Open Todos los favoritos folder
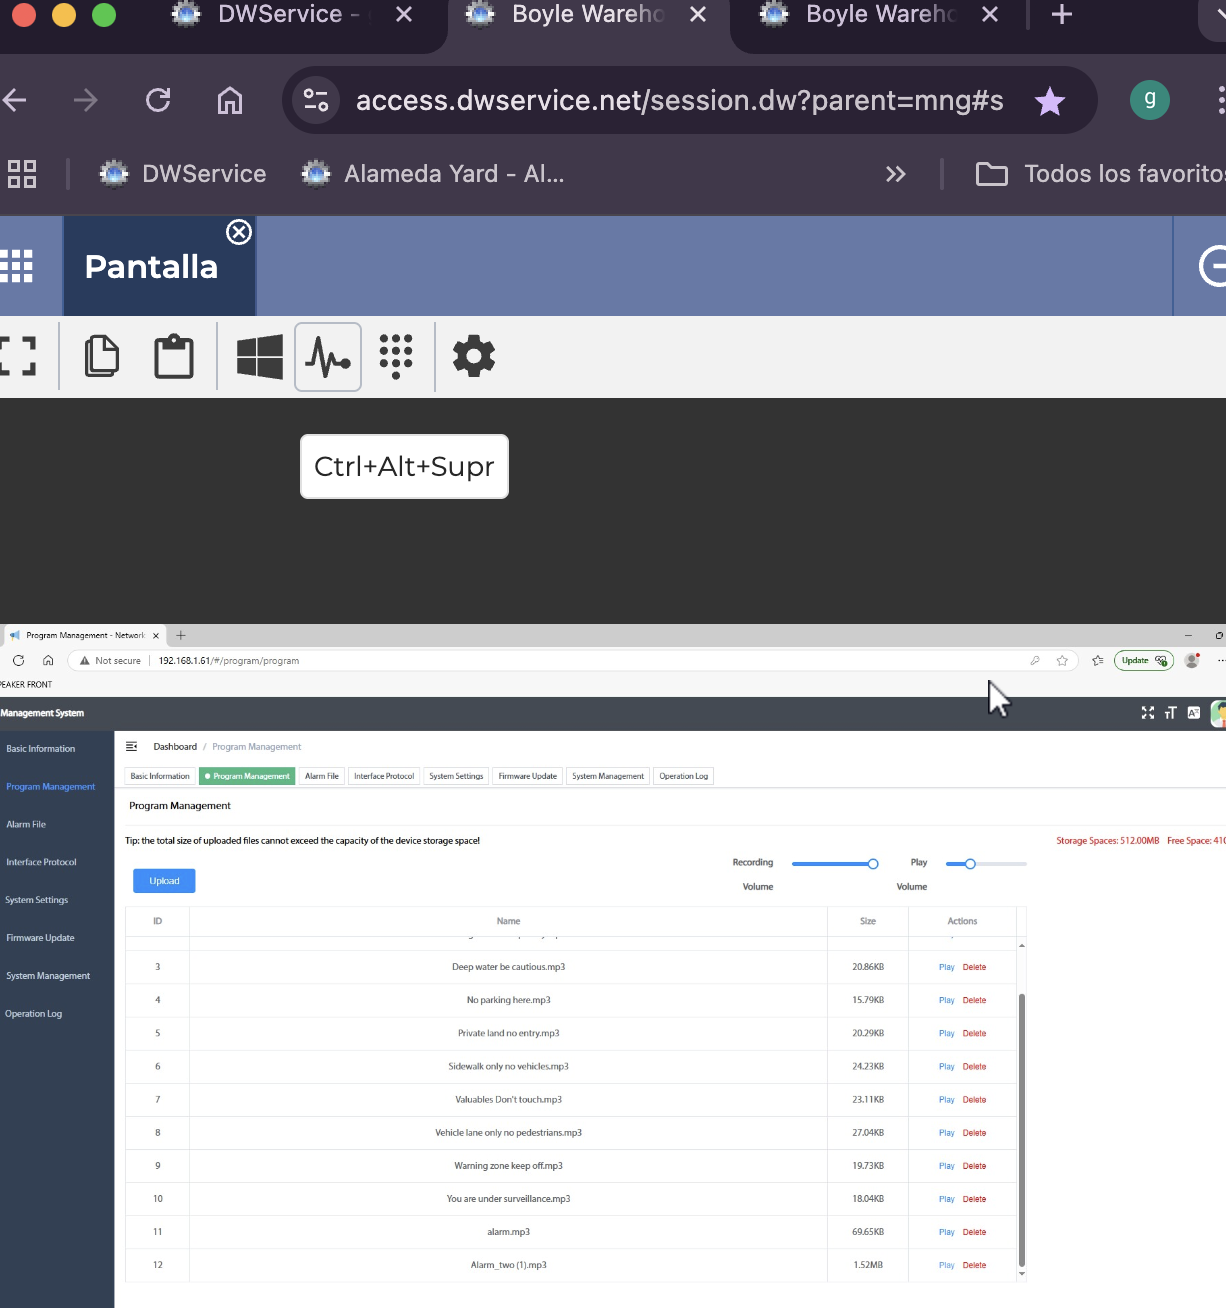The height and width of the screenshot is (1308, 1226). click(1100, 174)
